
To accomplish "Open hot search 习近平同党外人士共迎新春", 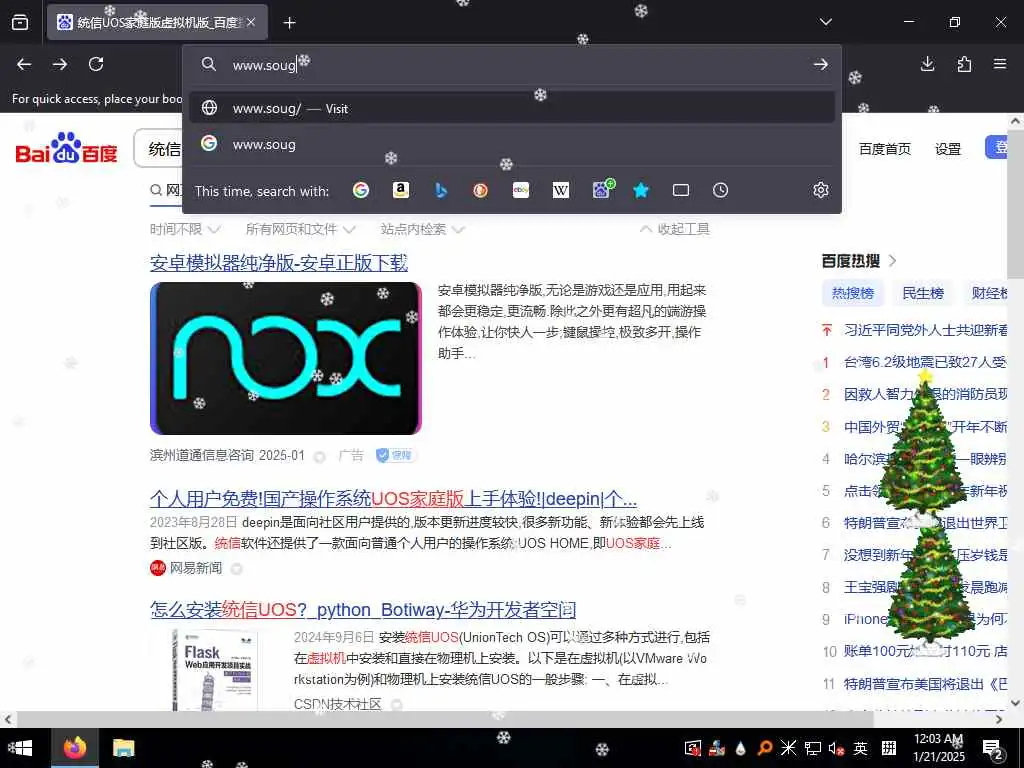I will (x=925, y=330).
